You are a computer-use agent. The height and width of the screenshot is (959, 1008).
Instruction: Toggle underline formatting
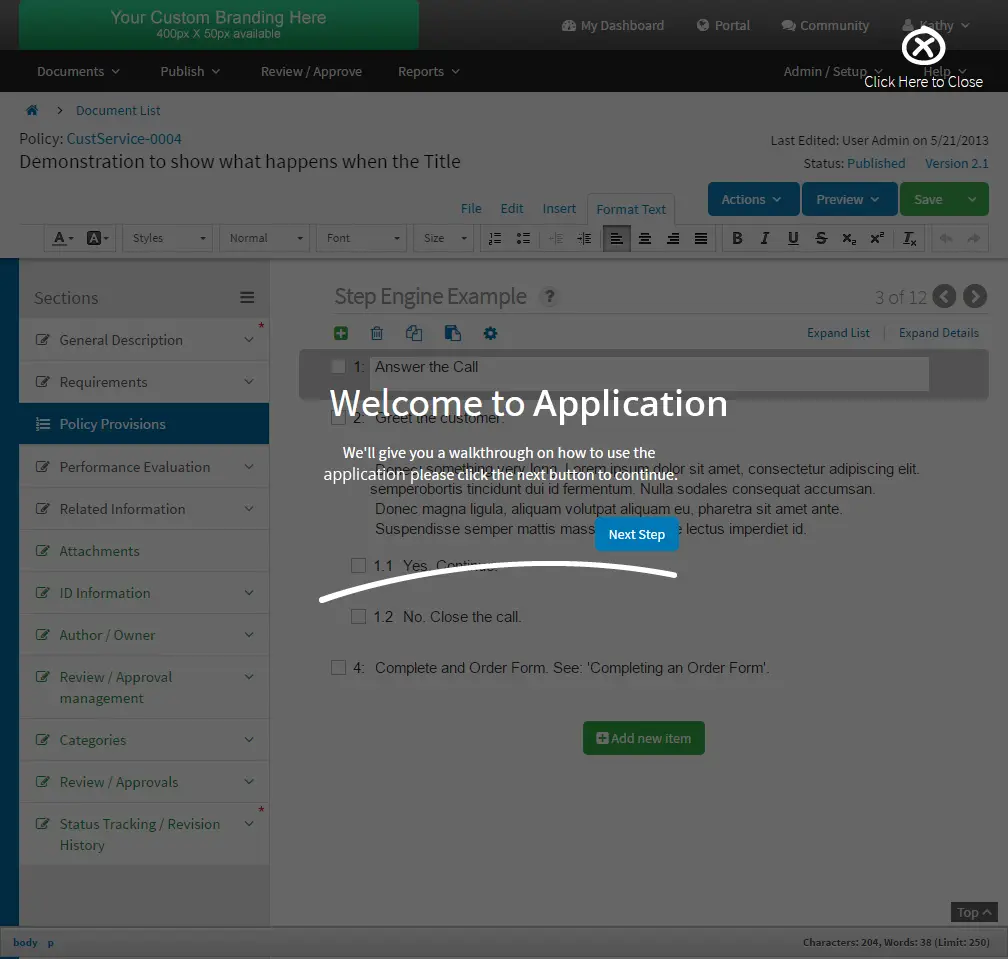(x=793, y=238)
